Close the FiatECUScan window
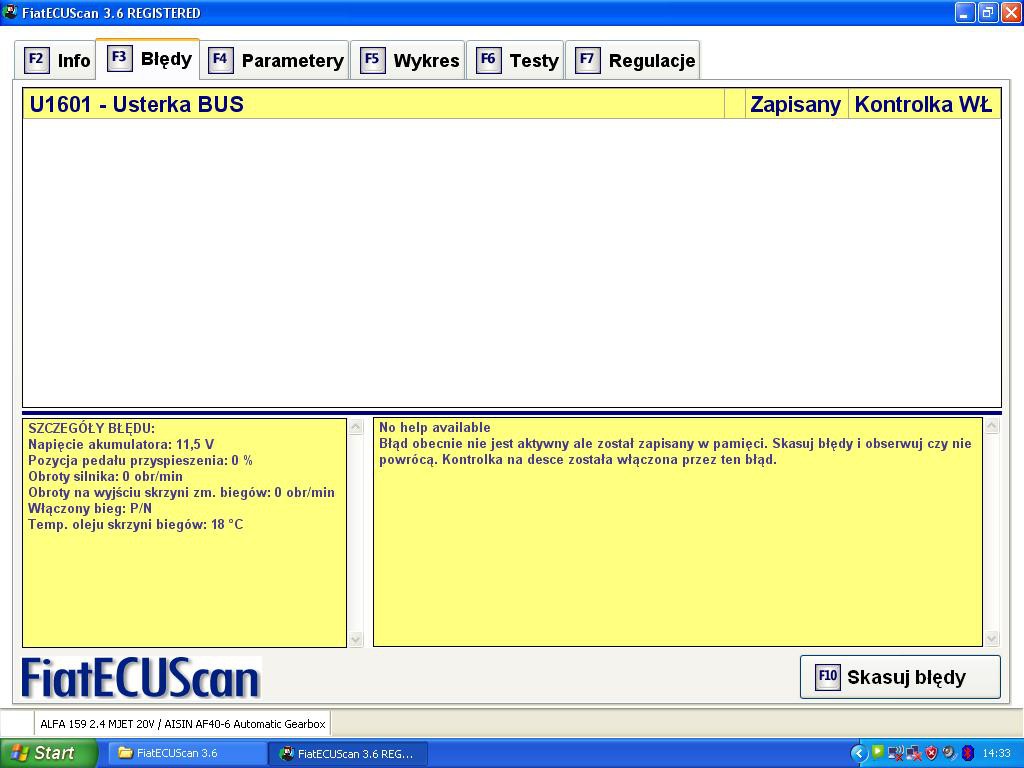 click(1011, 12)
